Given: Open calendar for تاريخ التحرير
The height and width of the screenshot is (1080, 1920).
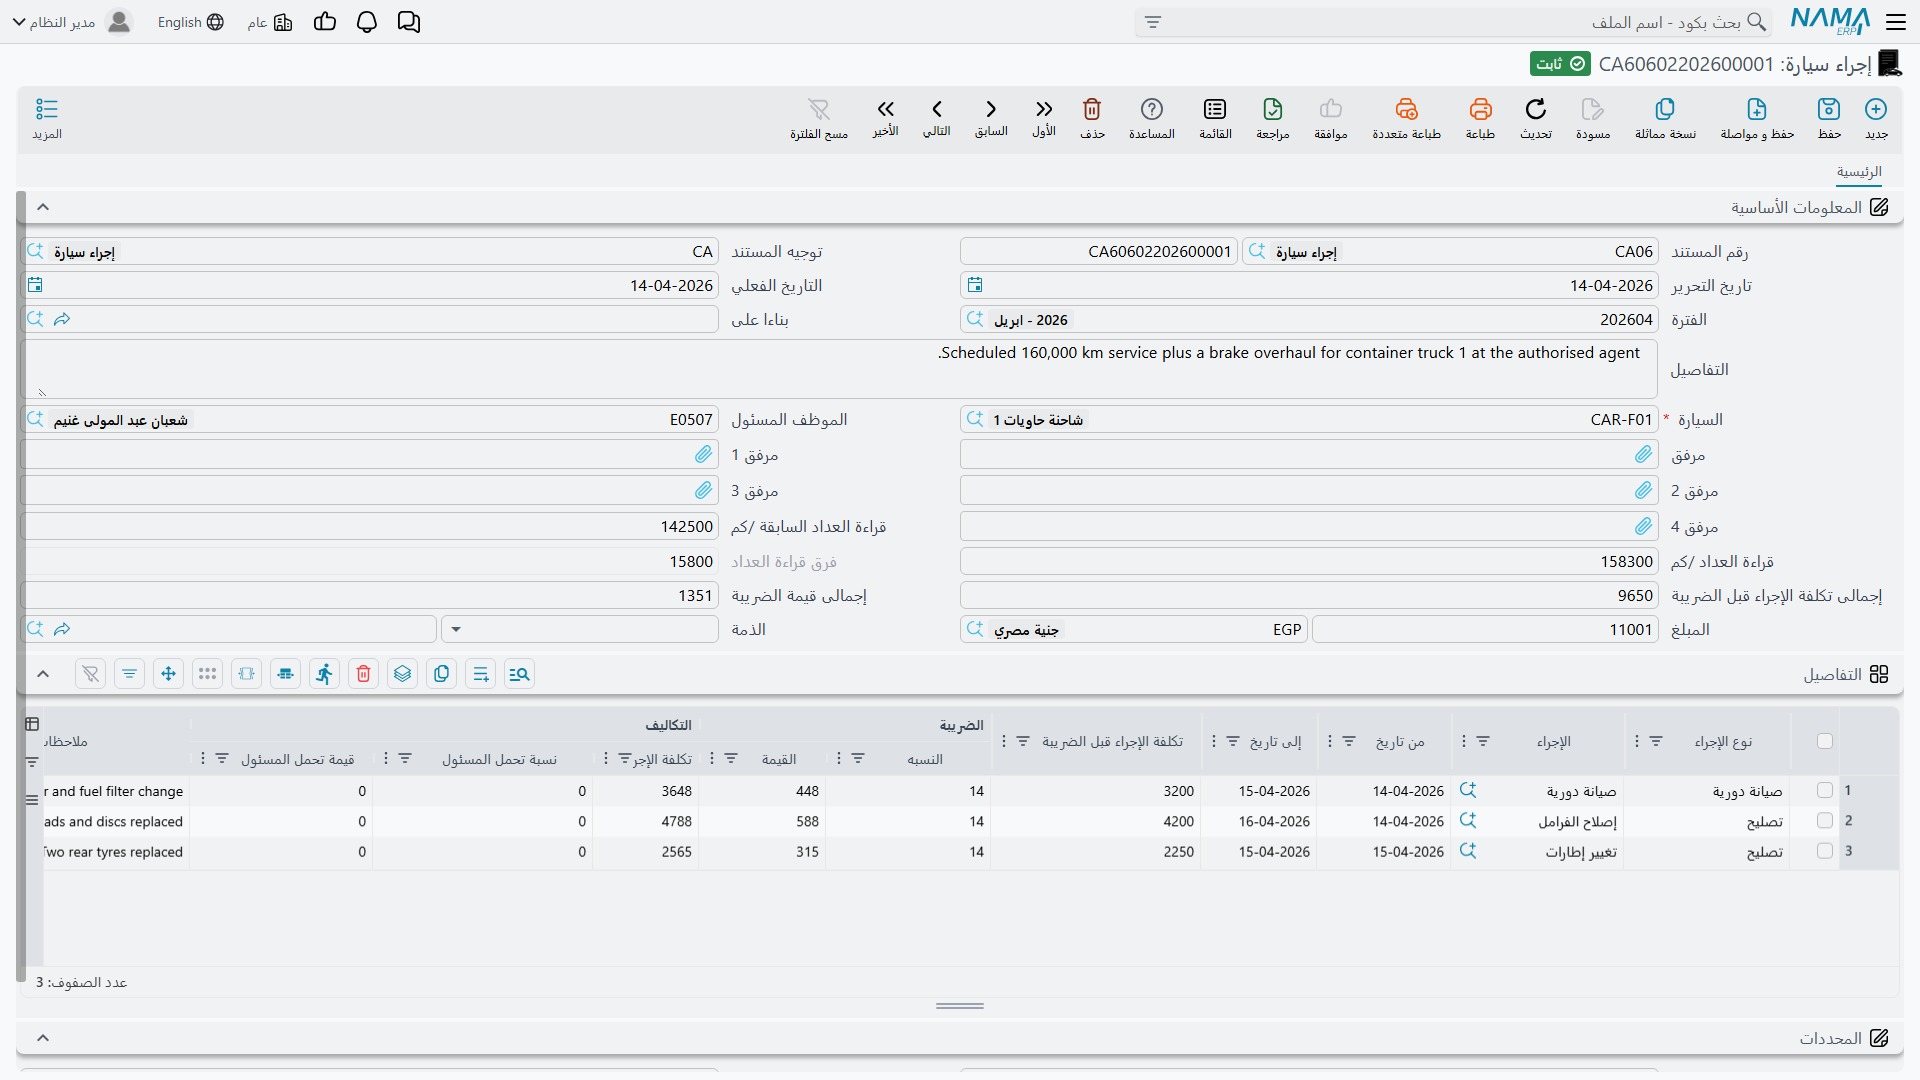Looking at the screenshot, I should [x=975, y=286].
